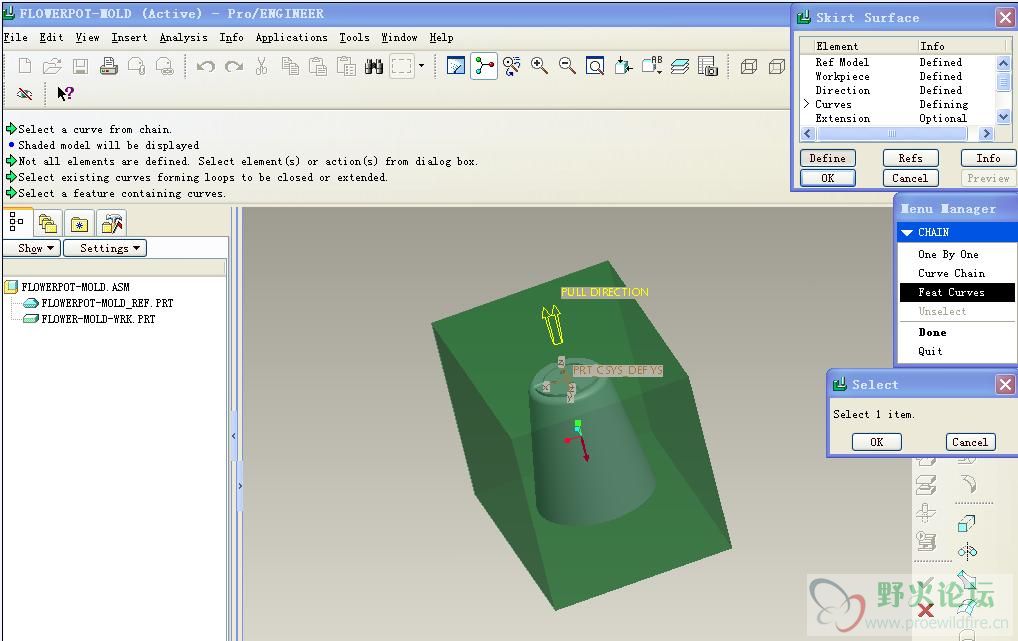The width and height of the screenshot is (1018, 641).
Task: Click the View Manager icon
Action: coord(708,66)
